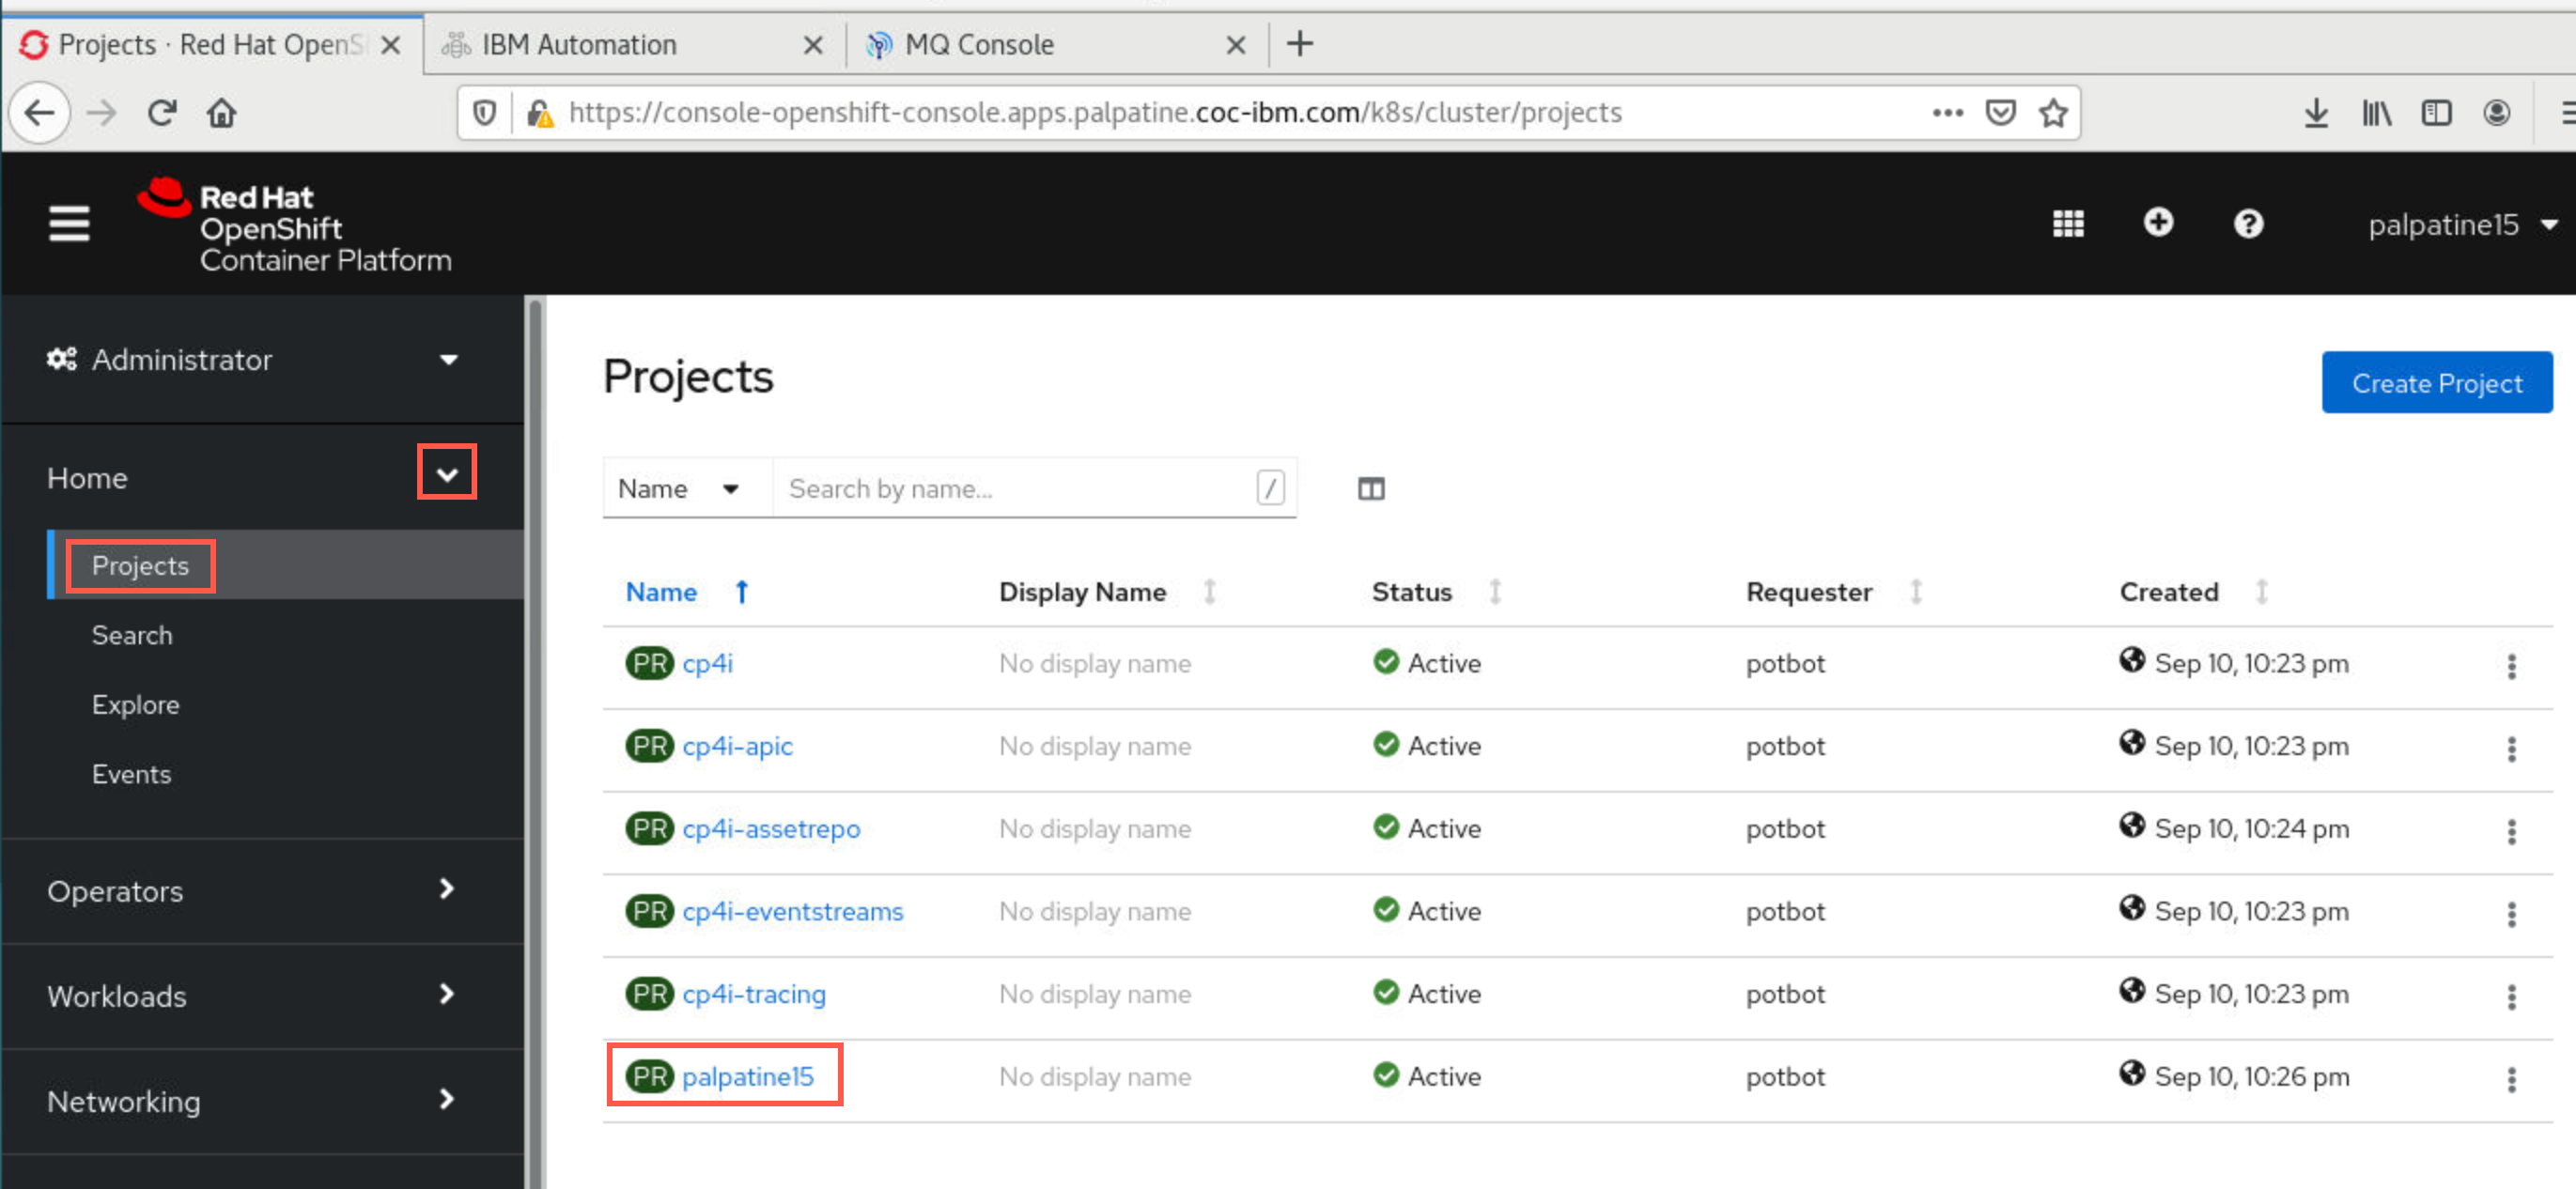The height and width of the screenshot is (1189, 2576).
Task: Open the cp4i-assetrepo project link
Action: [x=771, y=830]
